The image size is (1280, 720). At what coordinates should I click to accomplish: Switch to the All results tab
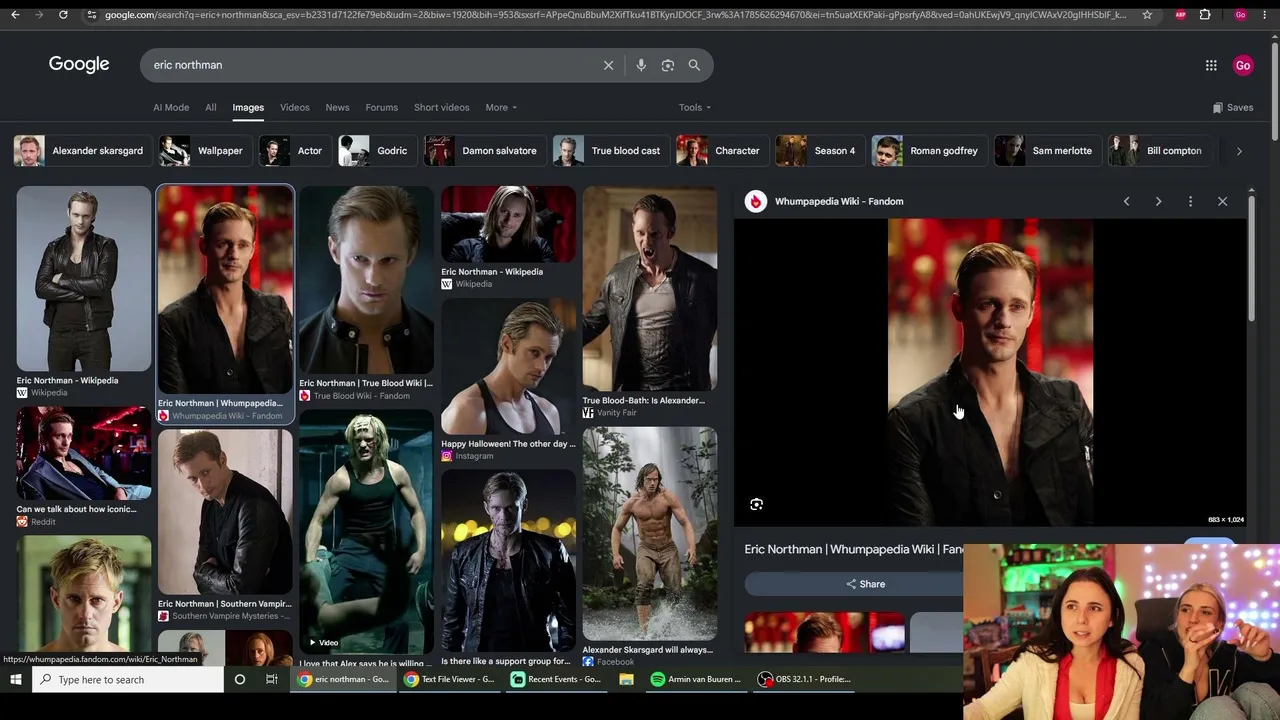(x=211, y=107)
